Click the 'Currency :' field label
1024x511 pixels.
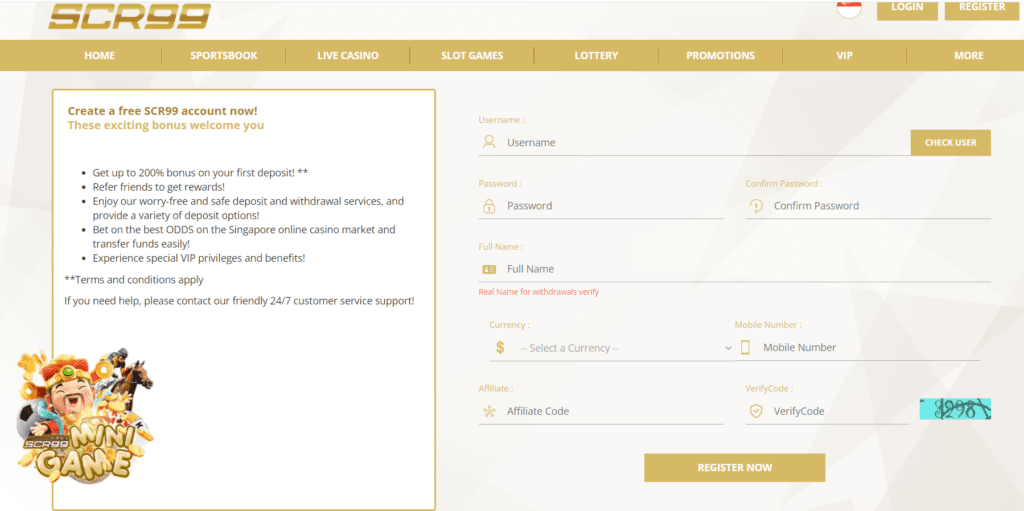pyautogui.click(x=509, y=325)
